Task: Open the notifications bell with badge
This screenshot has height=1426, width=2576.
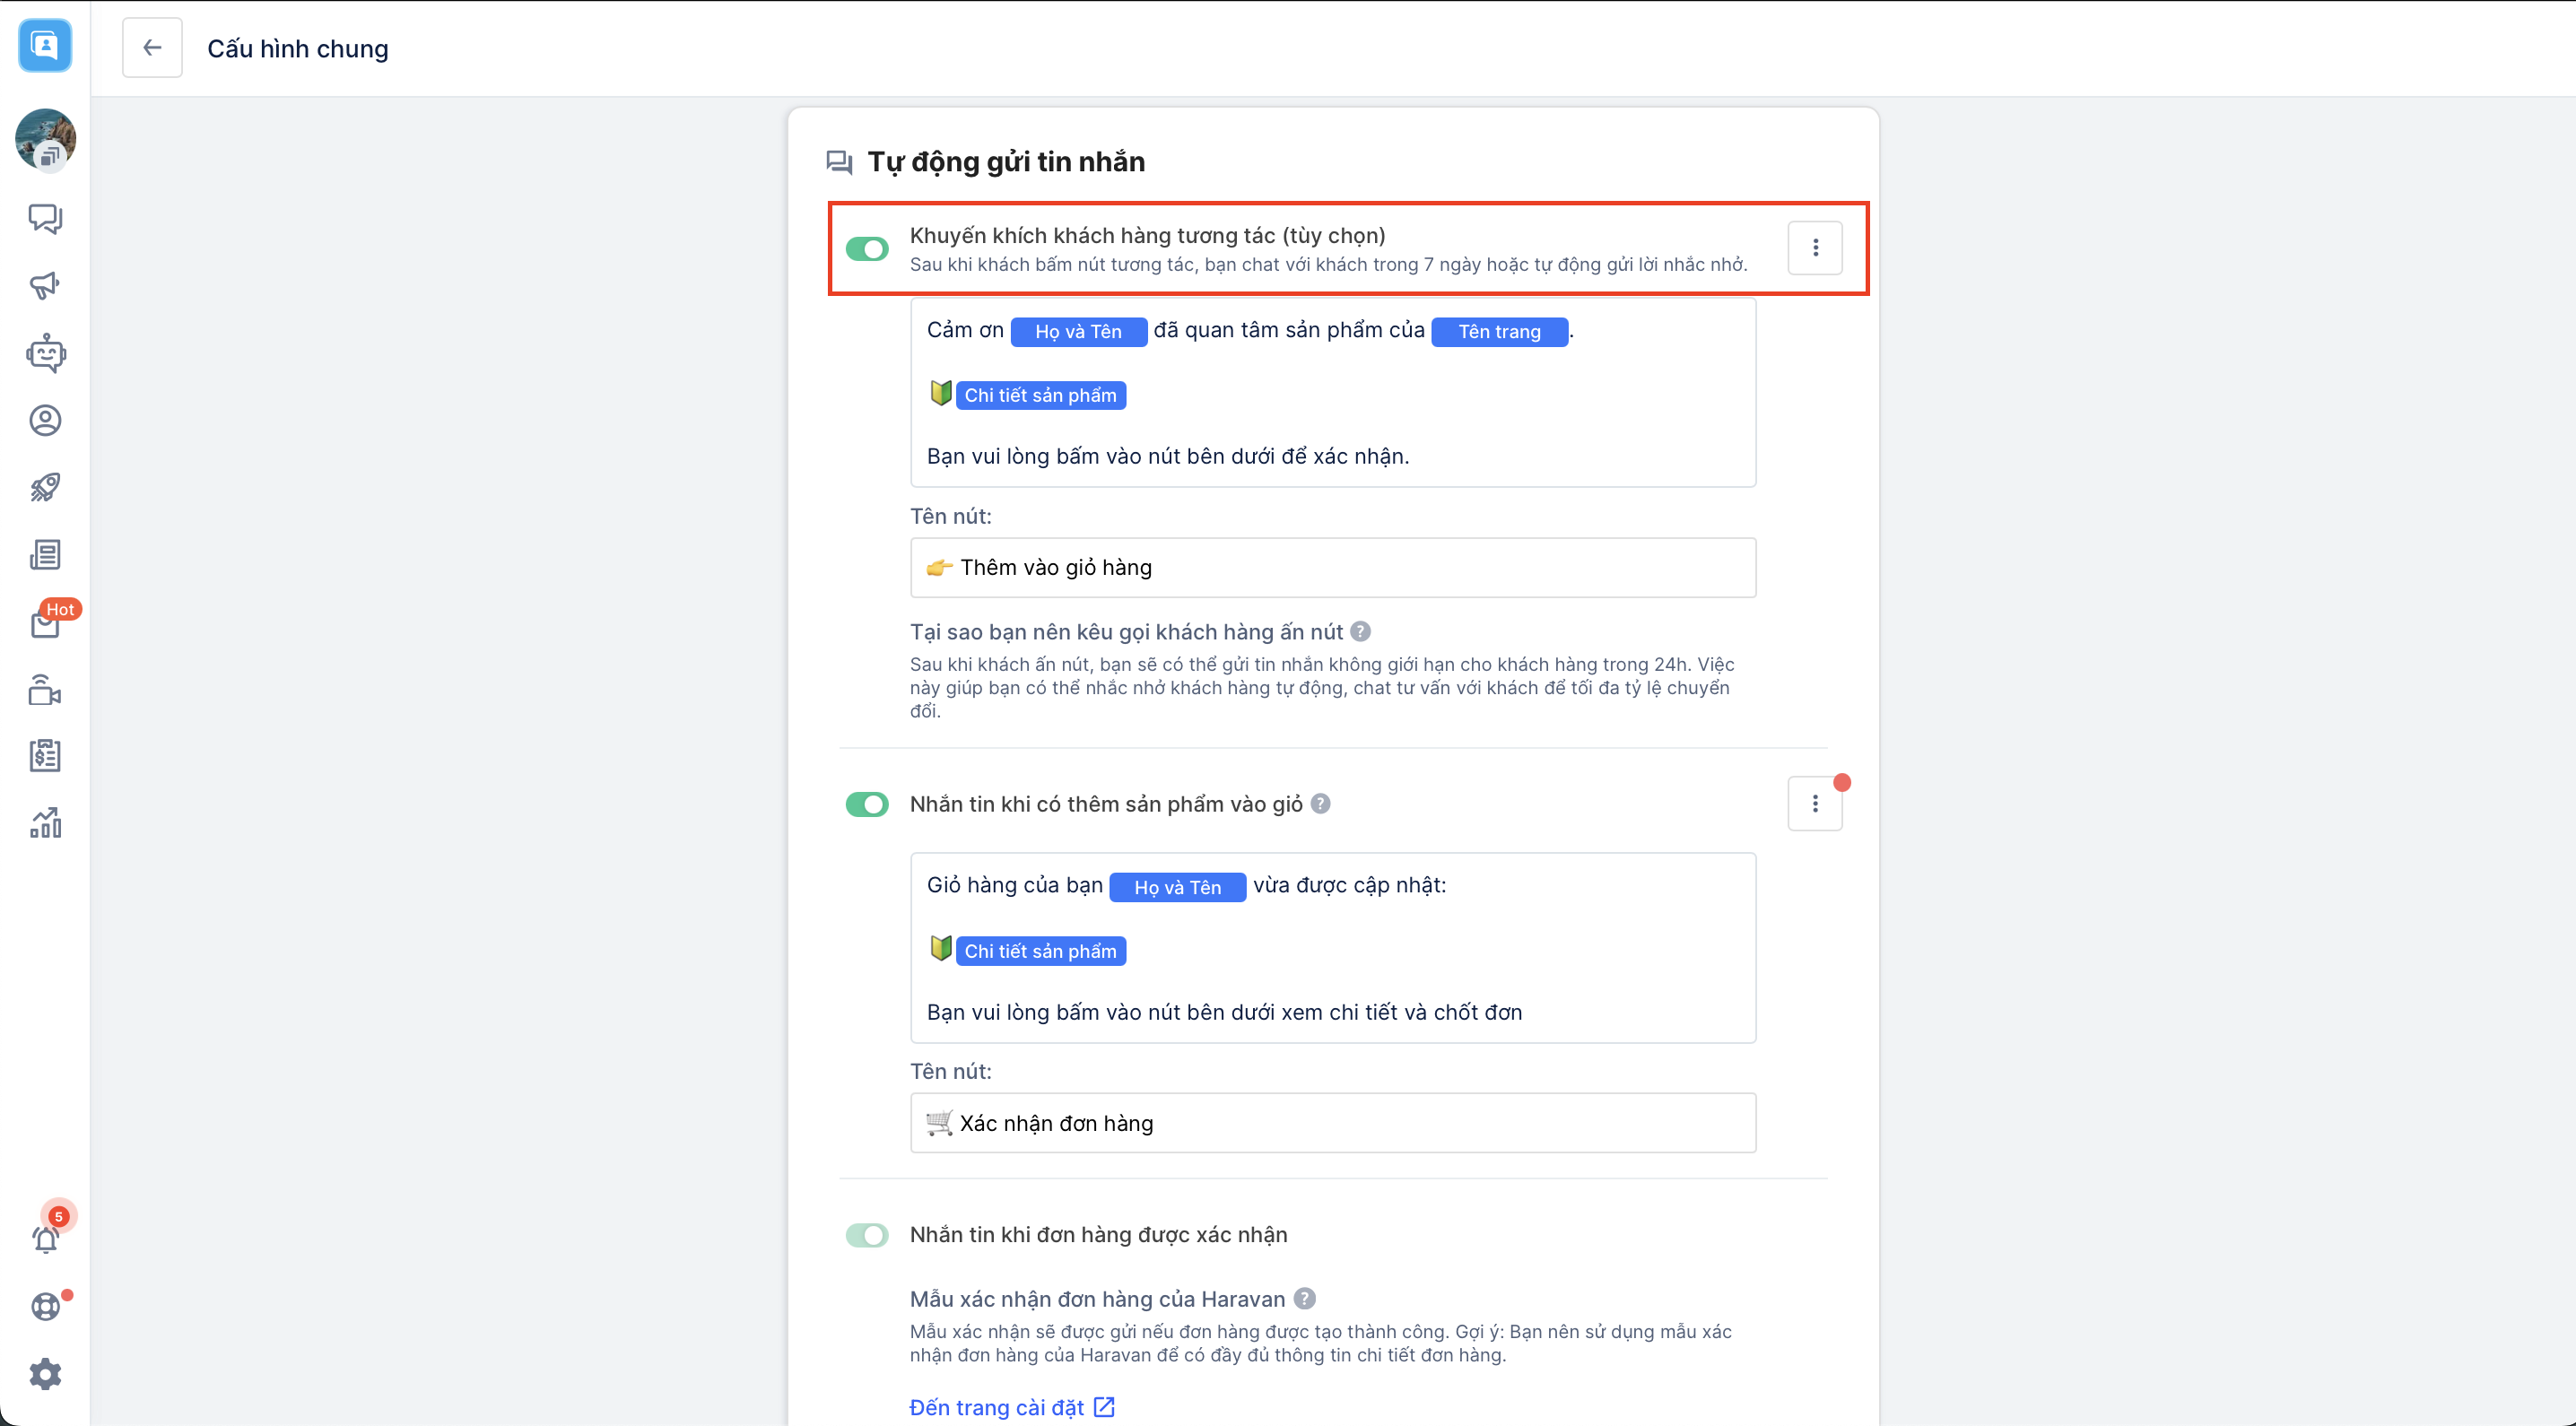Action: coord(45,1238)
